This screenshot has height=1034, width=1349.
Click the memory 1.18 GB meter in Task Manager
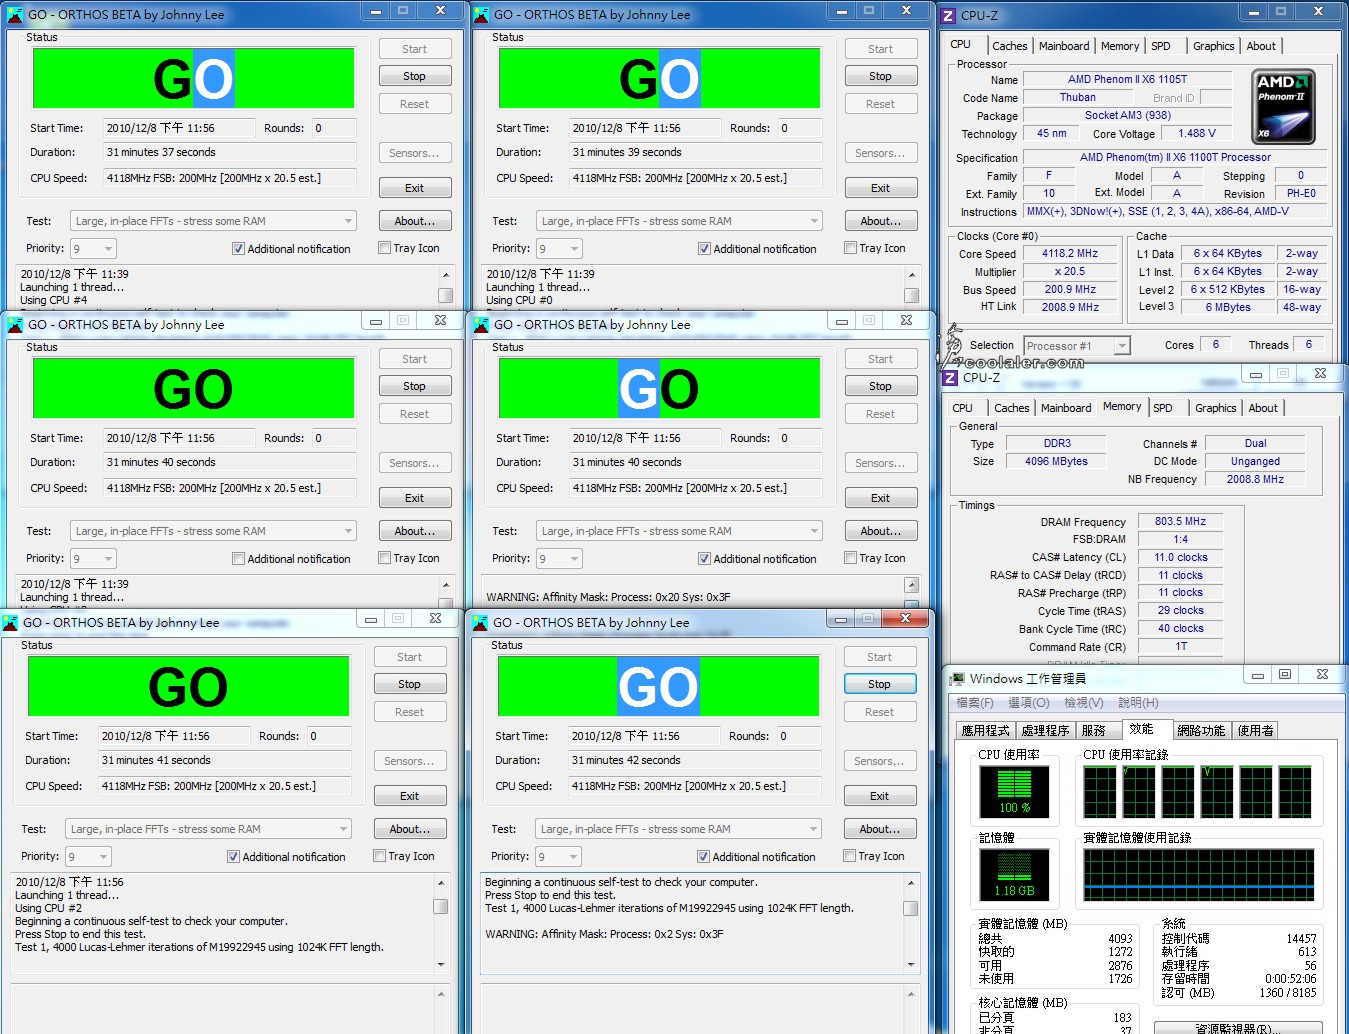[1014, 874]
